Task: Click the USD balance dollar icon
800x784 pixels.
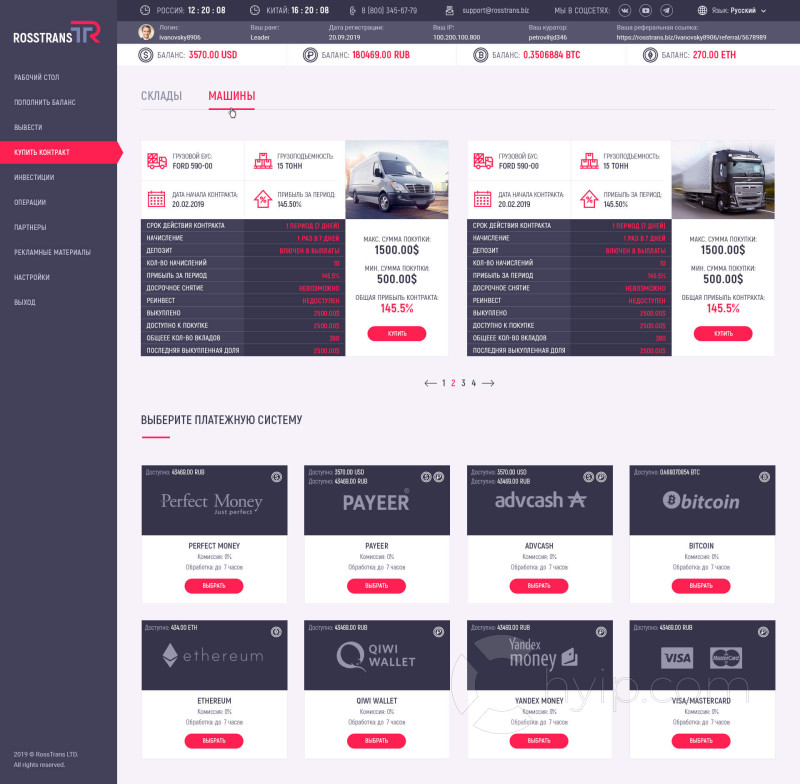Action: pyautogui.click(x=145, y=55)
